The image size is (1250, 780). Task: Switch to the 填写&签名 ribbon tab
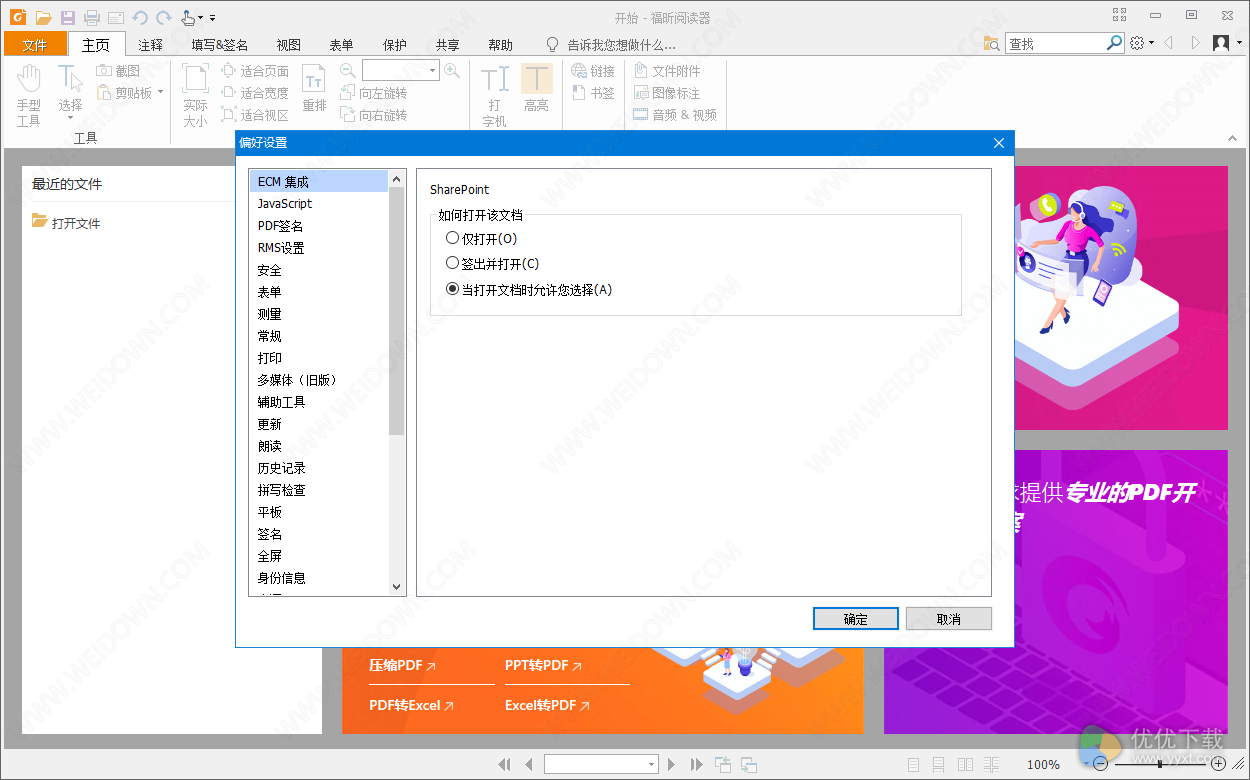click(x=220, y=44)
